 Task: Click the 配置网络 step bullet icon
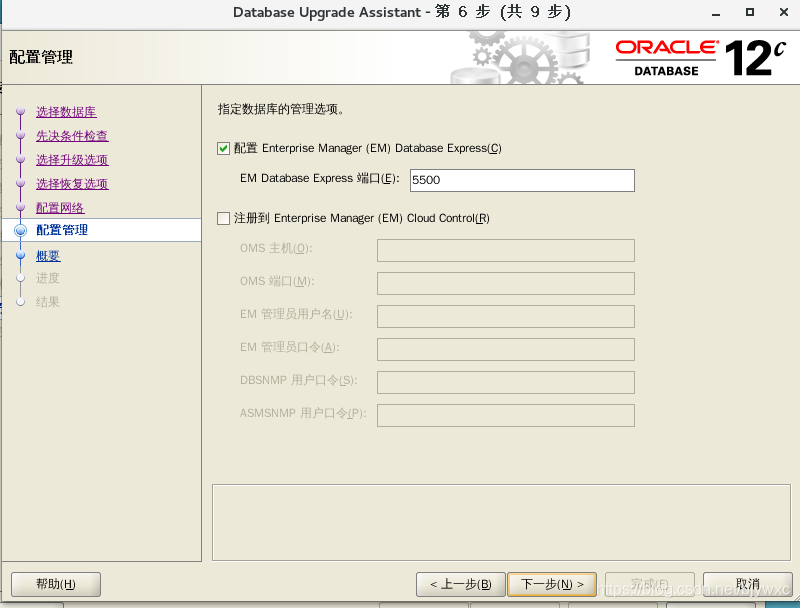click(x=20, y=207)
